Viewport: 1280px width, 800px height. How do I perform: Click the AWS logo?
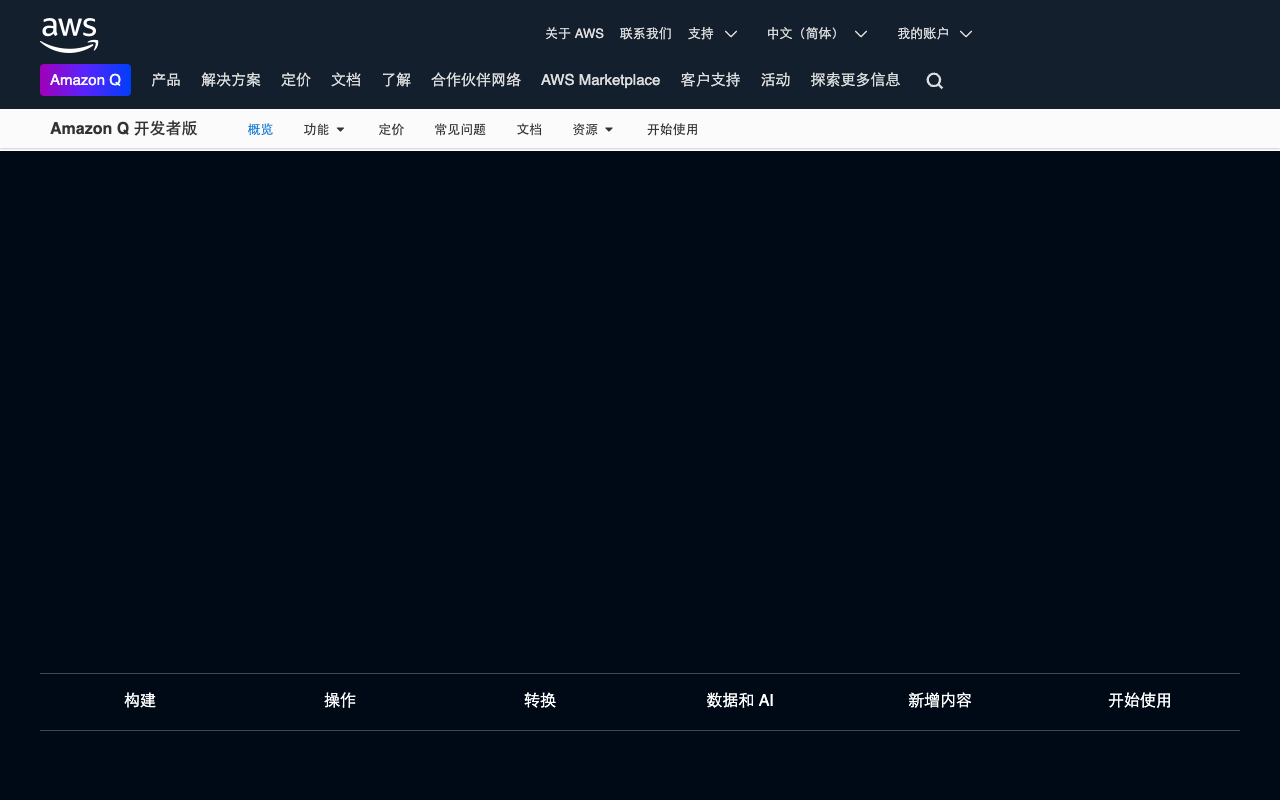pyautogui.click(x=69, y=35)
